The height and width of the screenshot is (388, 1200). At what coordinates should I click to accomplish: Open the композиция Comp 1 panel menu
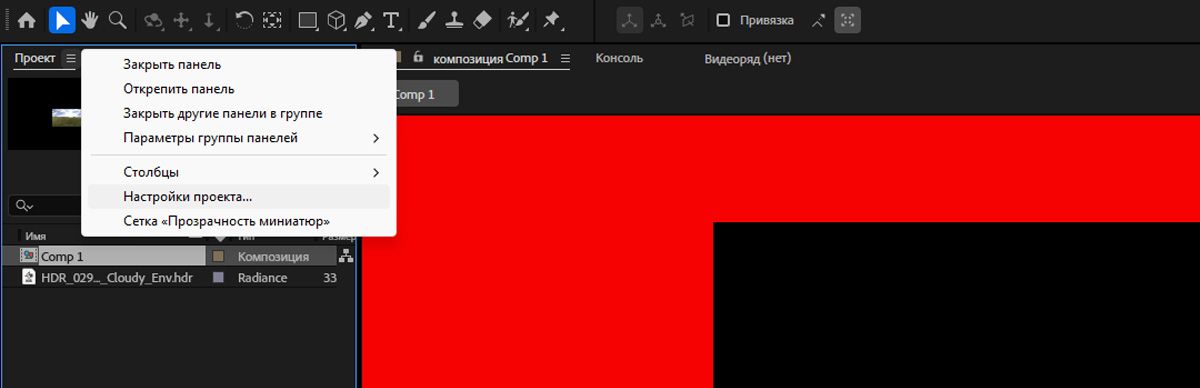565,58
